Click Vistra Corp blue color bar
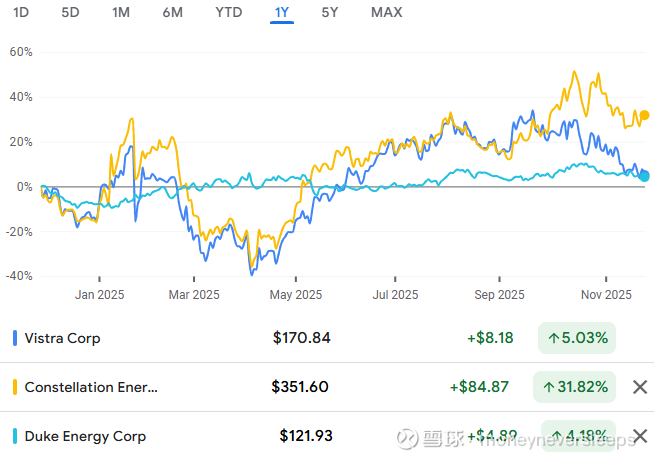The height and width of the screenshot is (459, 654). tap(15, 338)
